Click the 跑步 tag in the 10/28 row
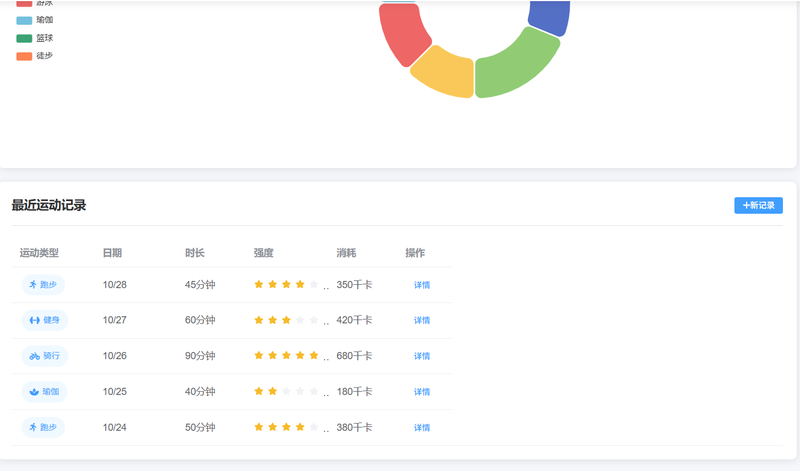Image resolution: width=800 pixels, height=471 pixels. pos(43,285)
